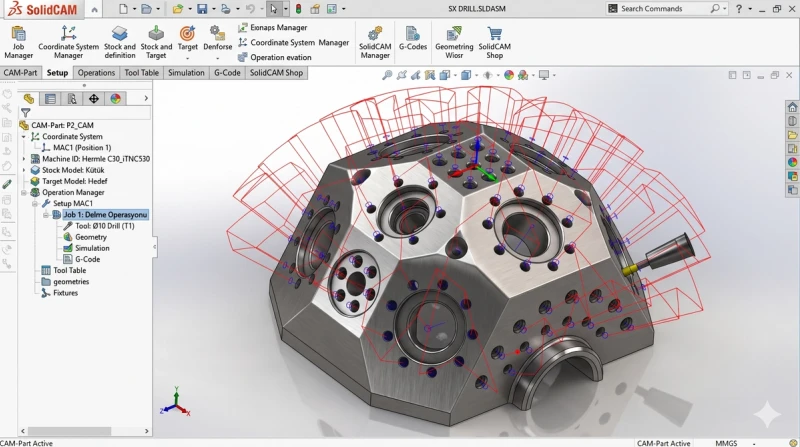This screenshot has height=447, width=800.
Task: Click Coordinate System Manager text button
Action: point(293,42)
